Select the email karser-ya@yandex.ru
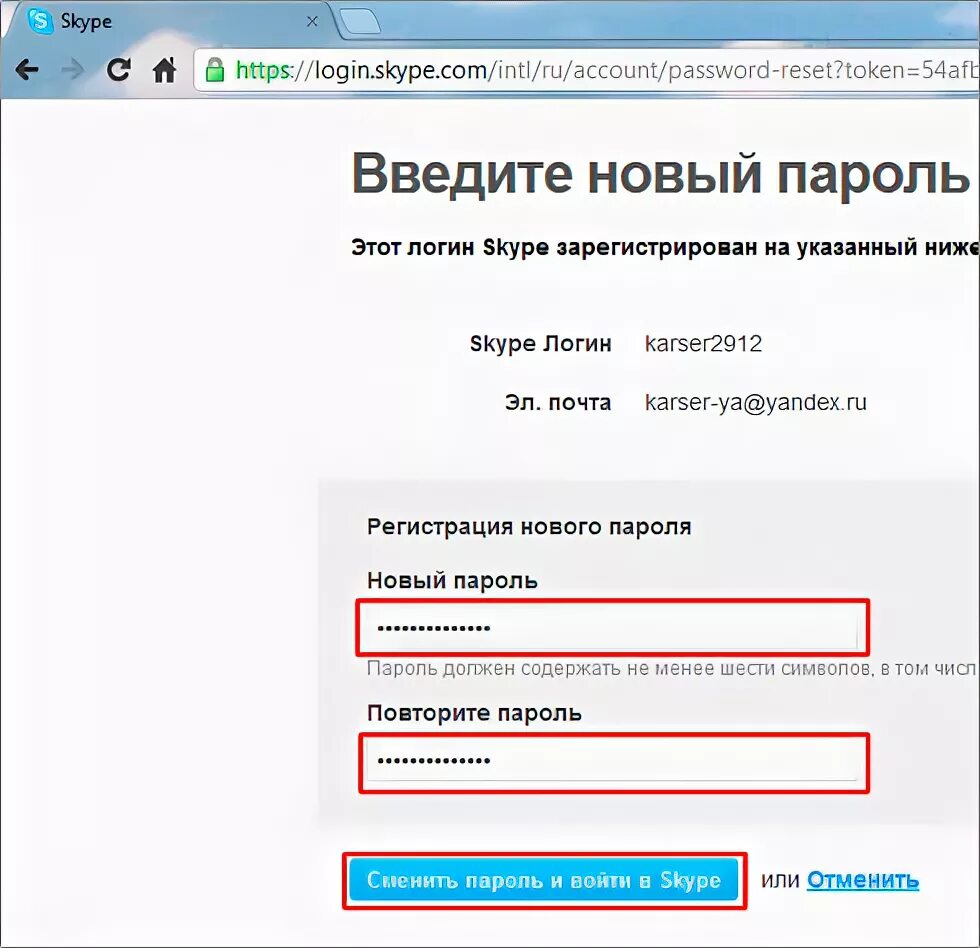 (756, 402)
